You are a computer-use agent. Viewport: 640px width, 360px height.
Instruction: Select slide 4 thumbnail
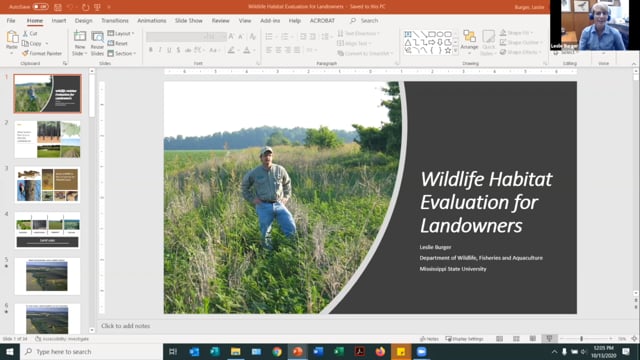47,230
